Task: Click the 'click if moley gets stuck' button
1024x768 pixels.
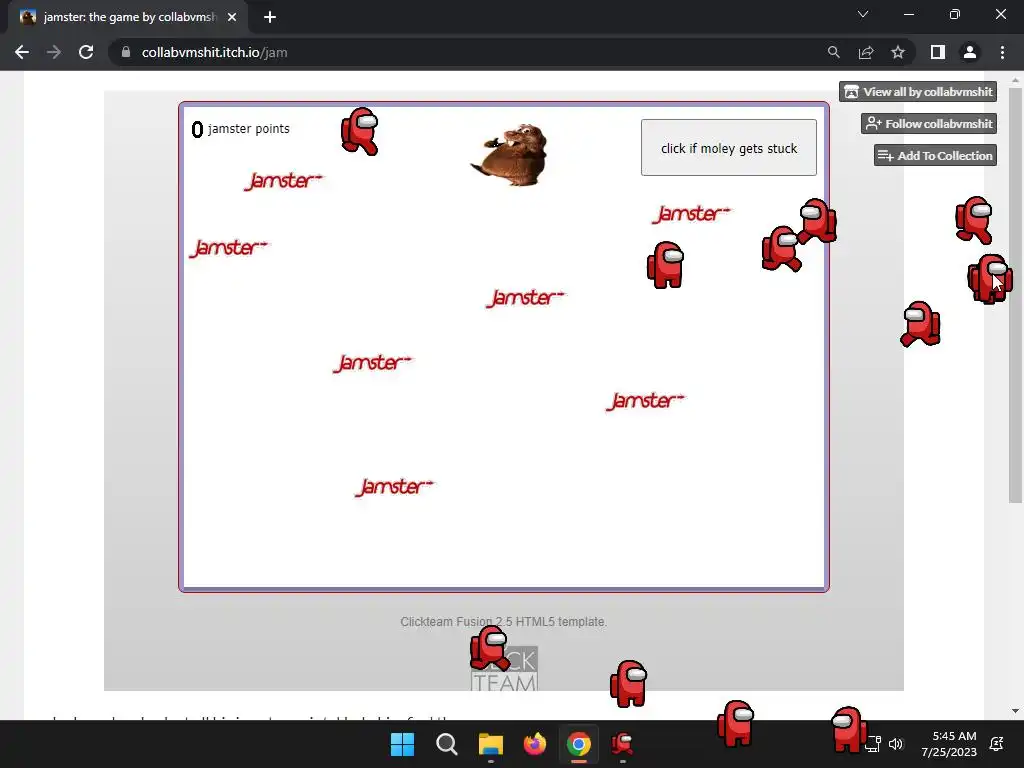Action: pyautogui.click(x=729, y=148)
